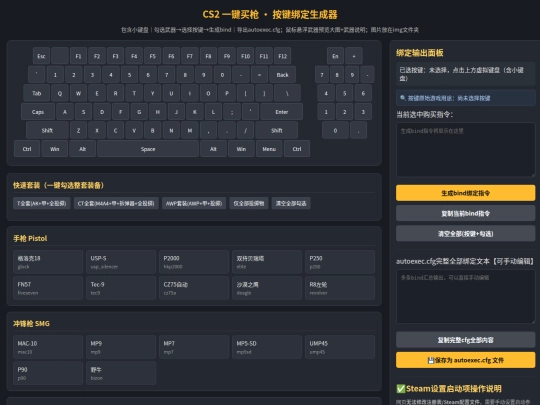Apply the CT全套 M4A4 quick loadout preset
Image resolution: width=540 pixels, height=405 pixels.
(116, 203)
